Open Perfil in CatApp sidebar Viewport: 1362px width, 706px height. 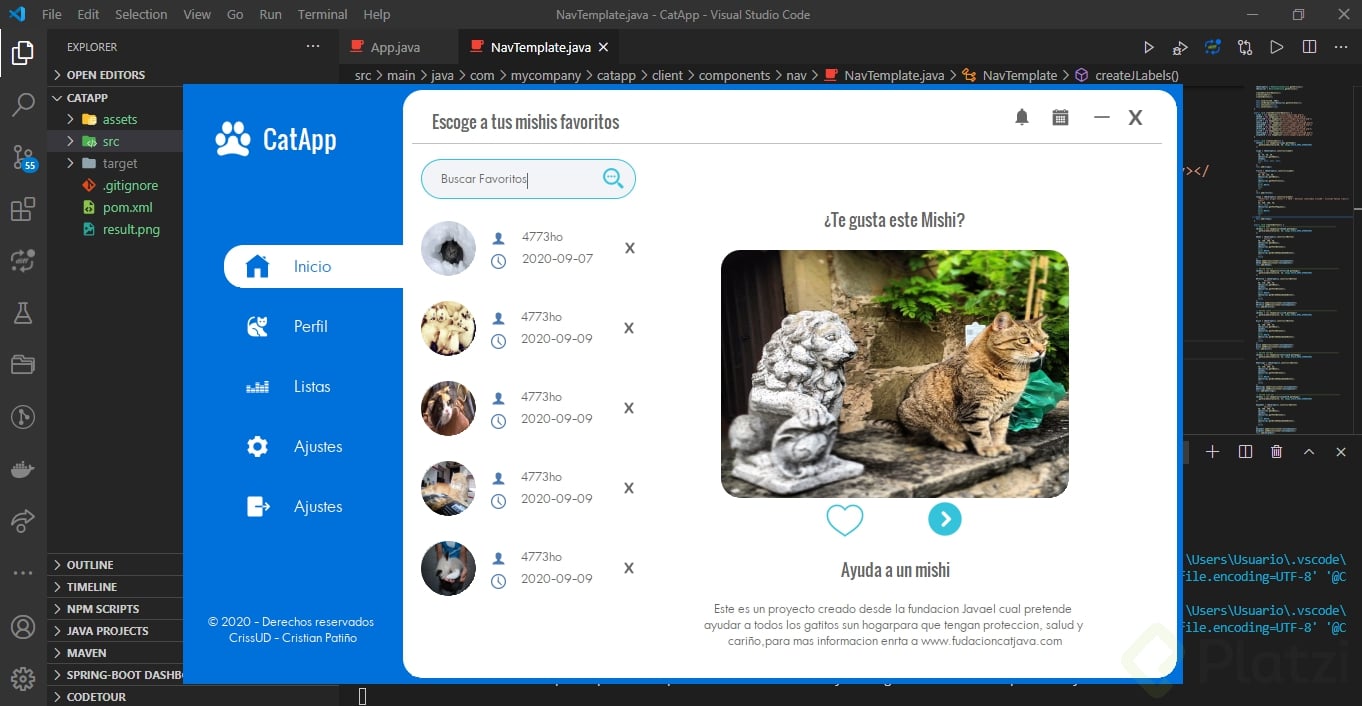click(x=311, y=327)
